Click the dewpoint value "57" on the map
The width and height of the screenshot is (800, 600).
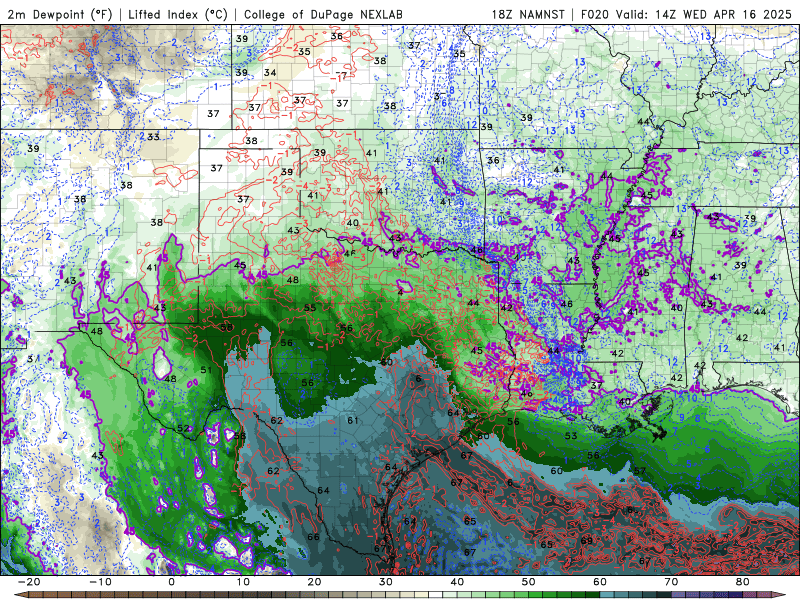(x=640, y=471)
